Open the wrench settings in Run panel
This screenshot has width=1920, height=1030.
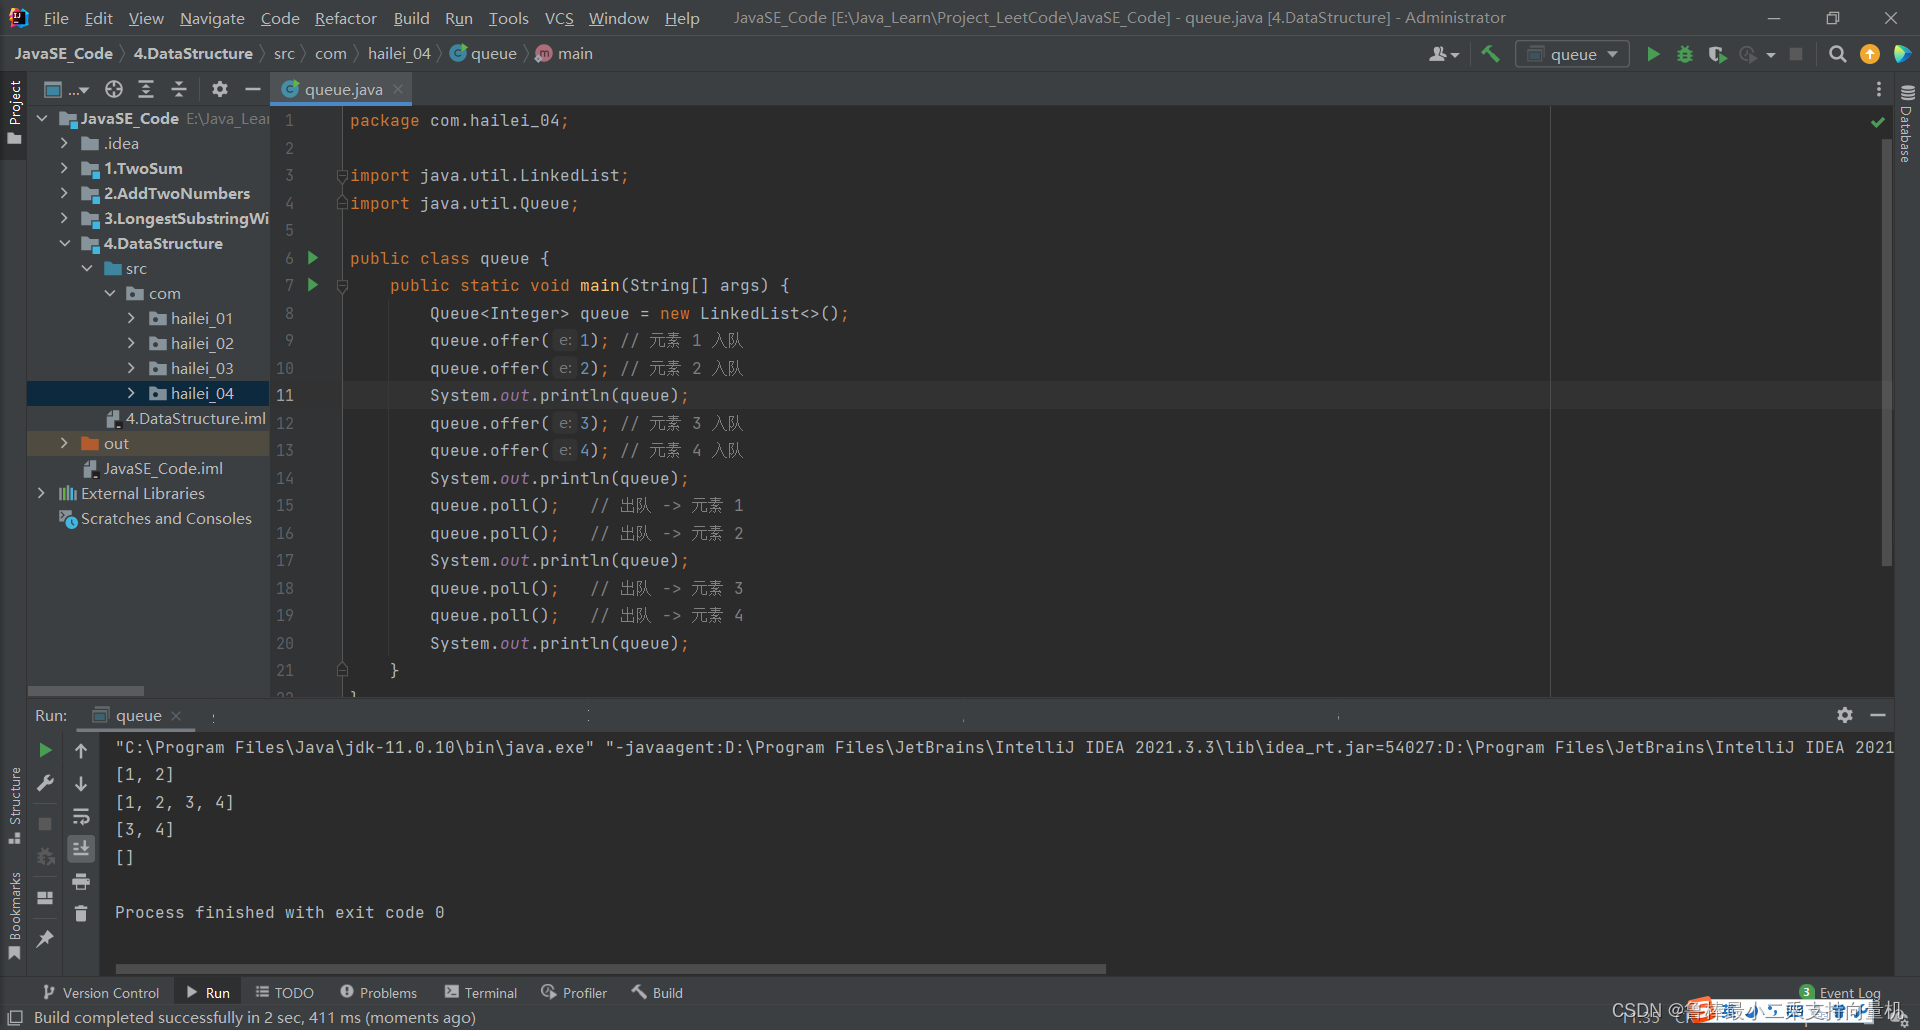point(45,783)
